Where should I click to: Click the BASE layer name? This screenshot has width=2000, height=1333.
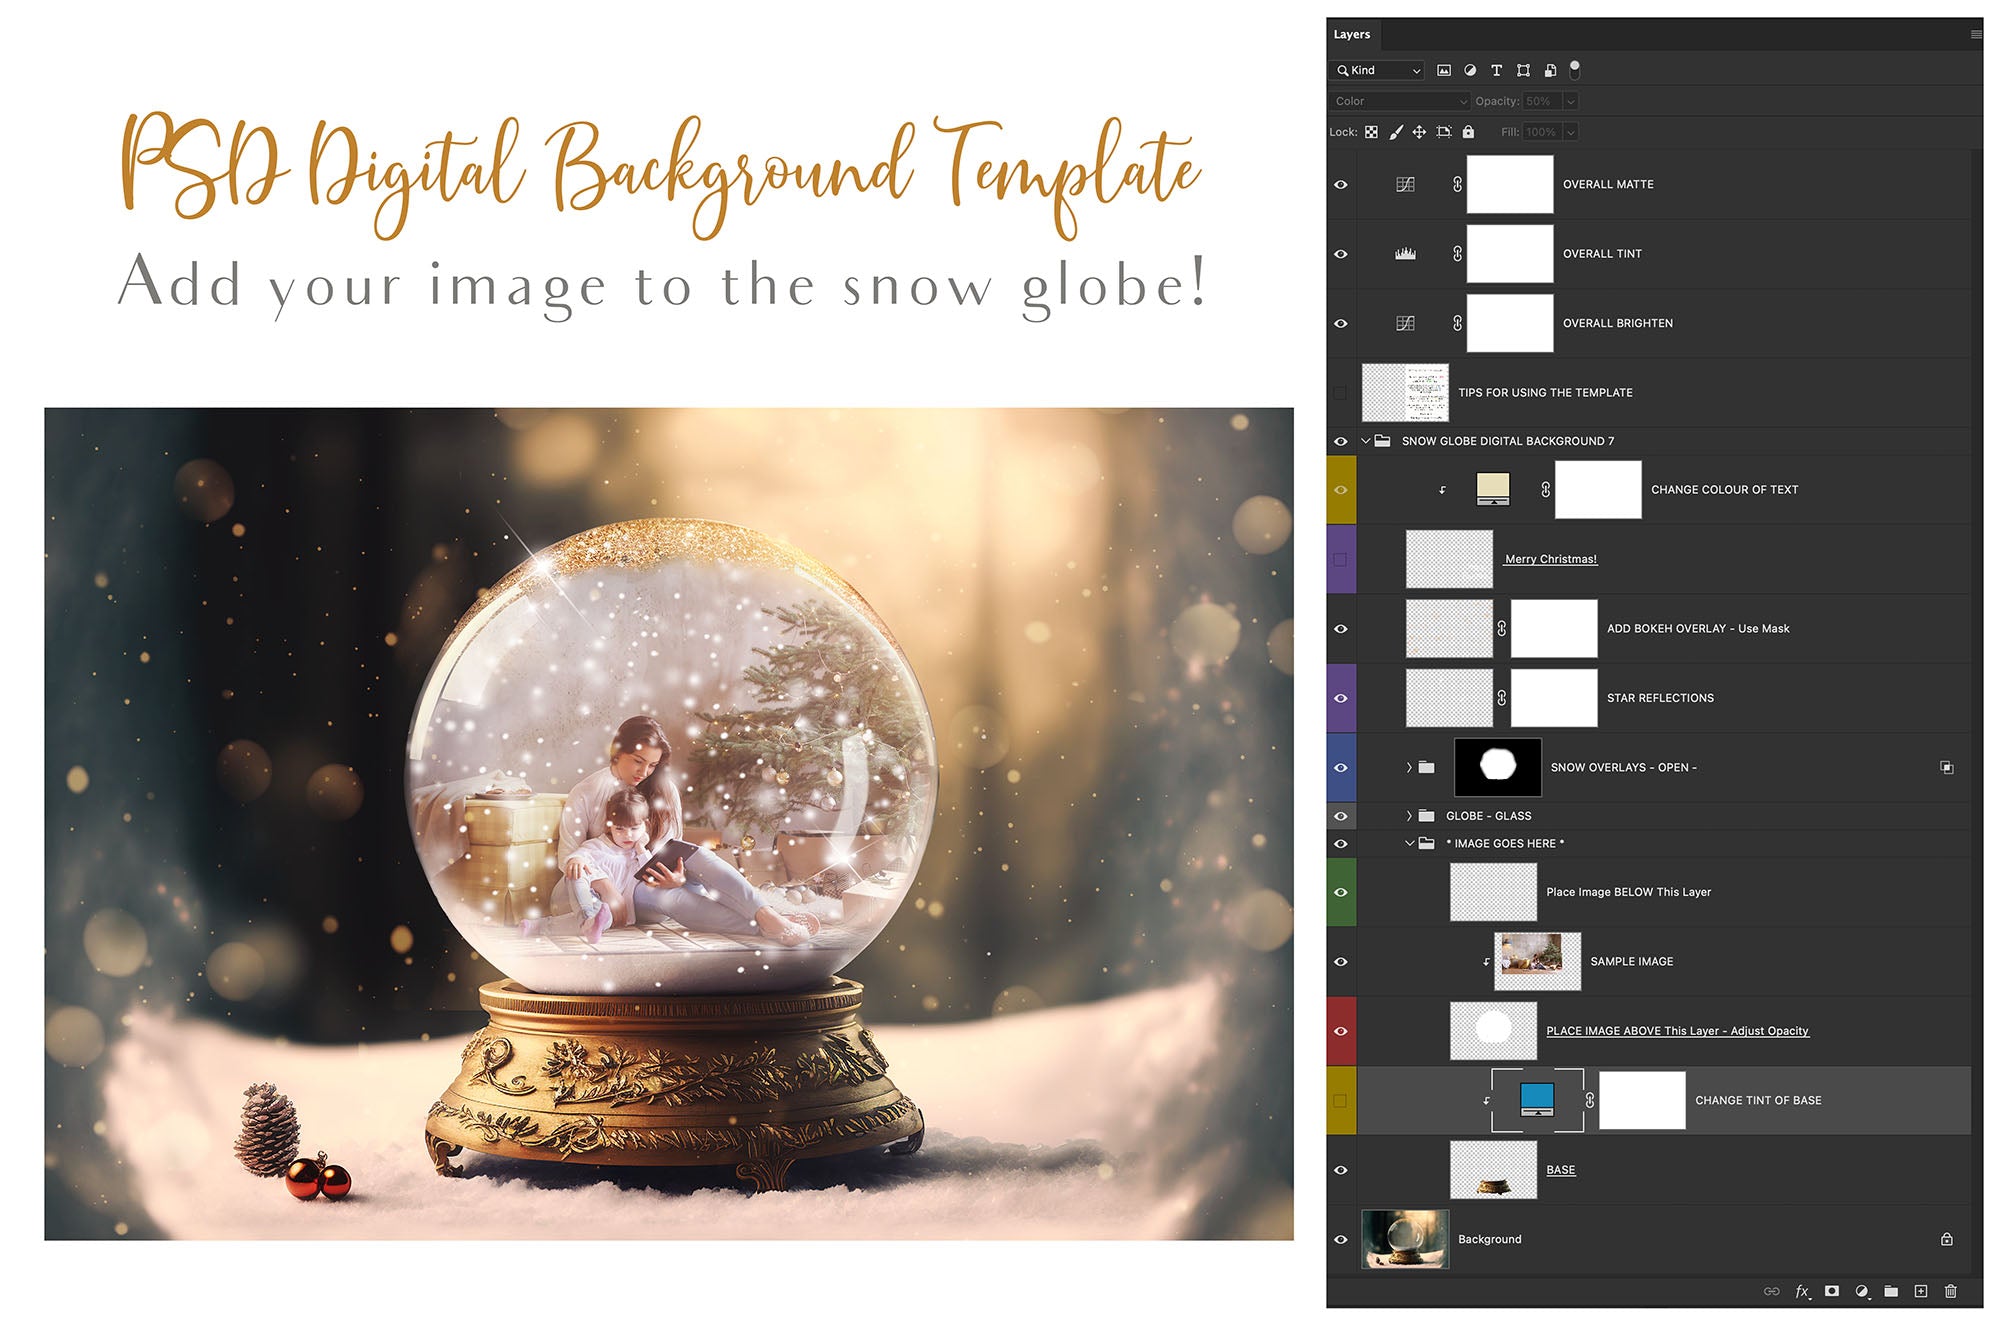tap(1561, 1169)
